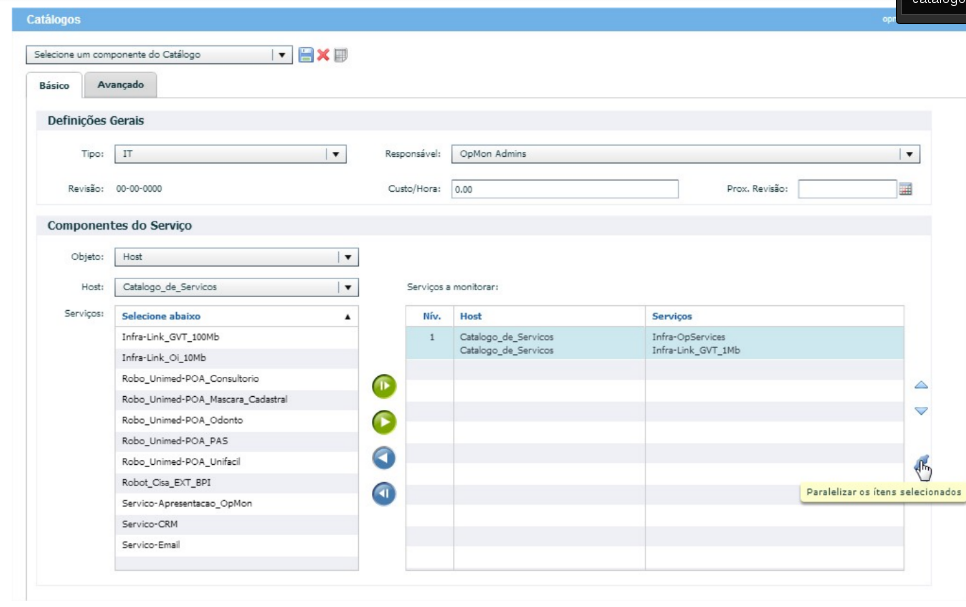
Task: Click the save catalog floppy disk icon
Action: [306, 55]
